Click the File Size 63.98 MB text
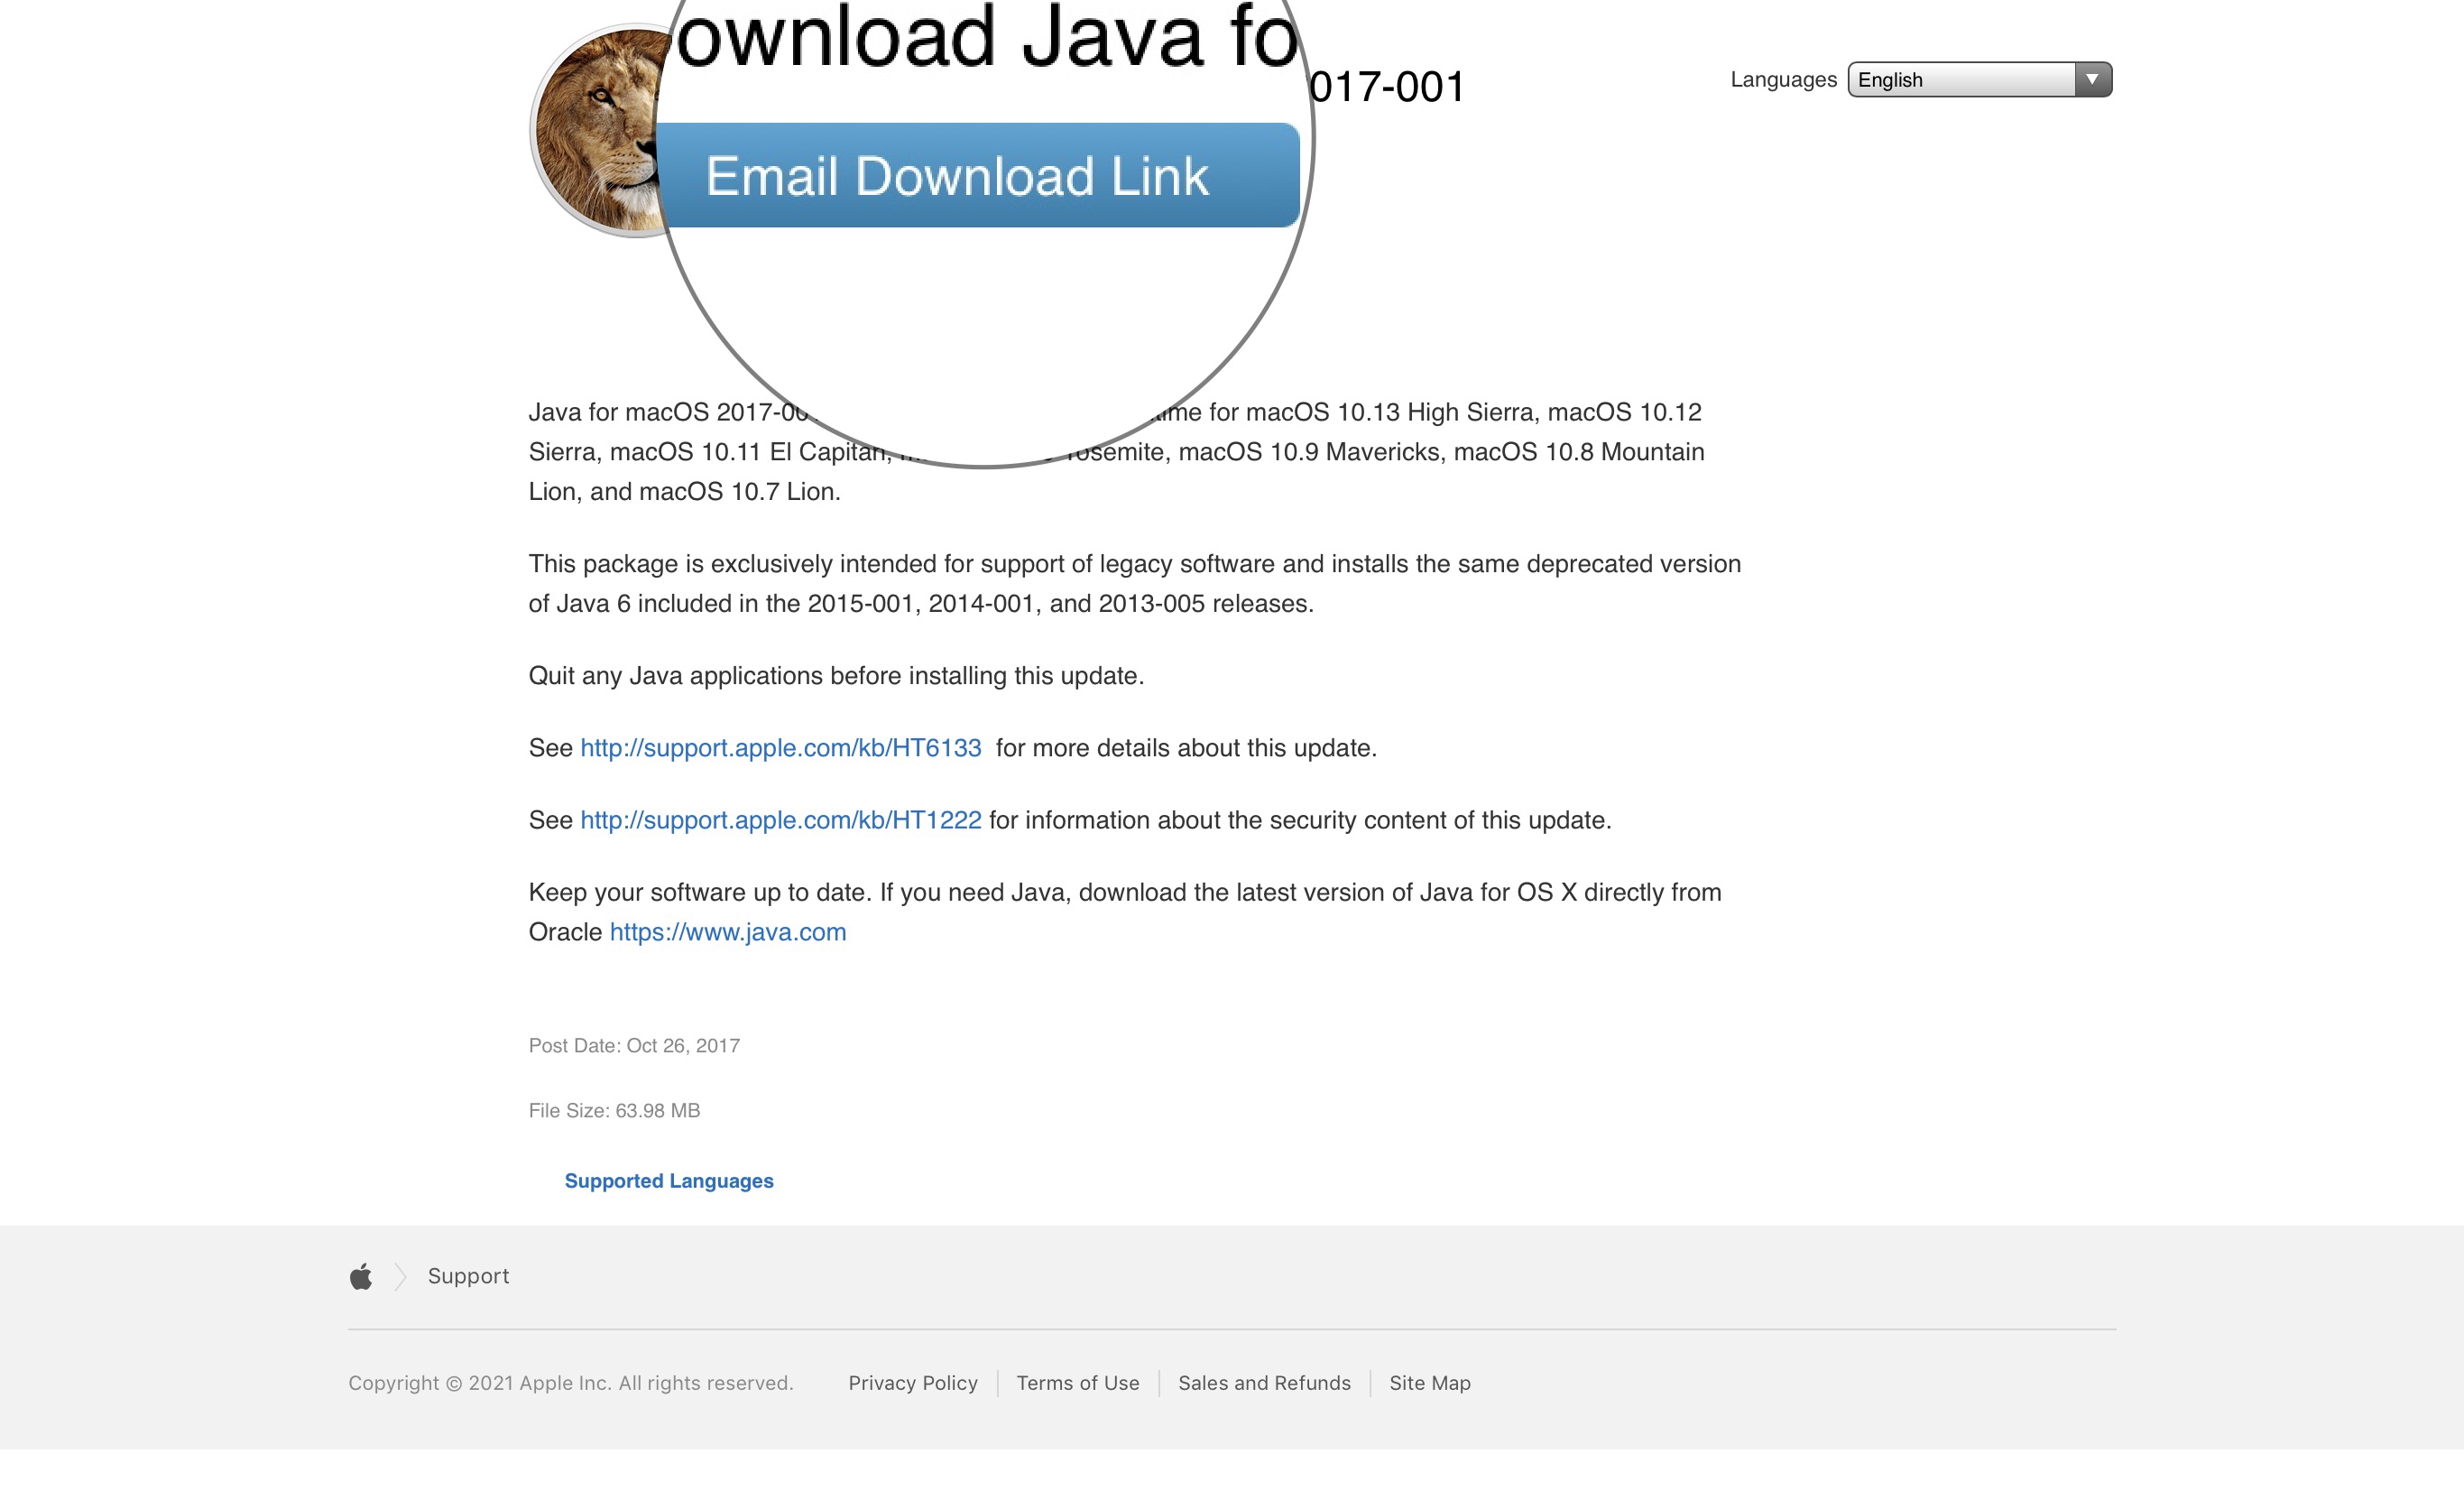 [x=614, y=1111]
